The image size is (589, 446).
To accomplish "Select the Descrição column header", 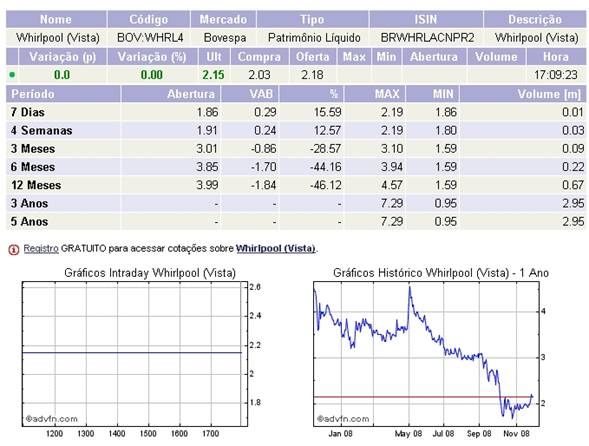I will tap(535, 19).
